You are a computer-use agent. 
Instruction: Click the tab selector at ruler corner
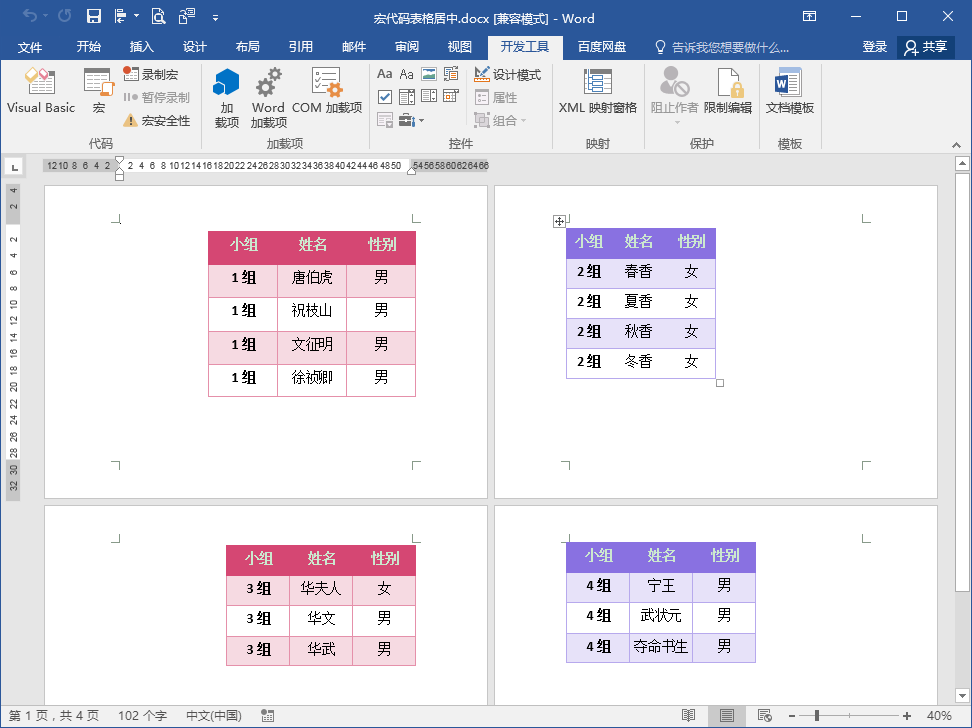tap(14, 167)
